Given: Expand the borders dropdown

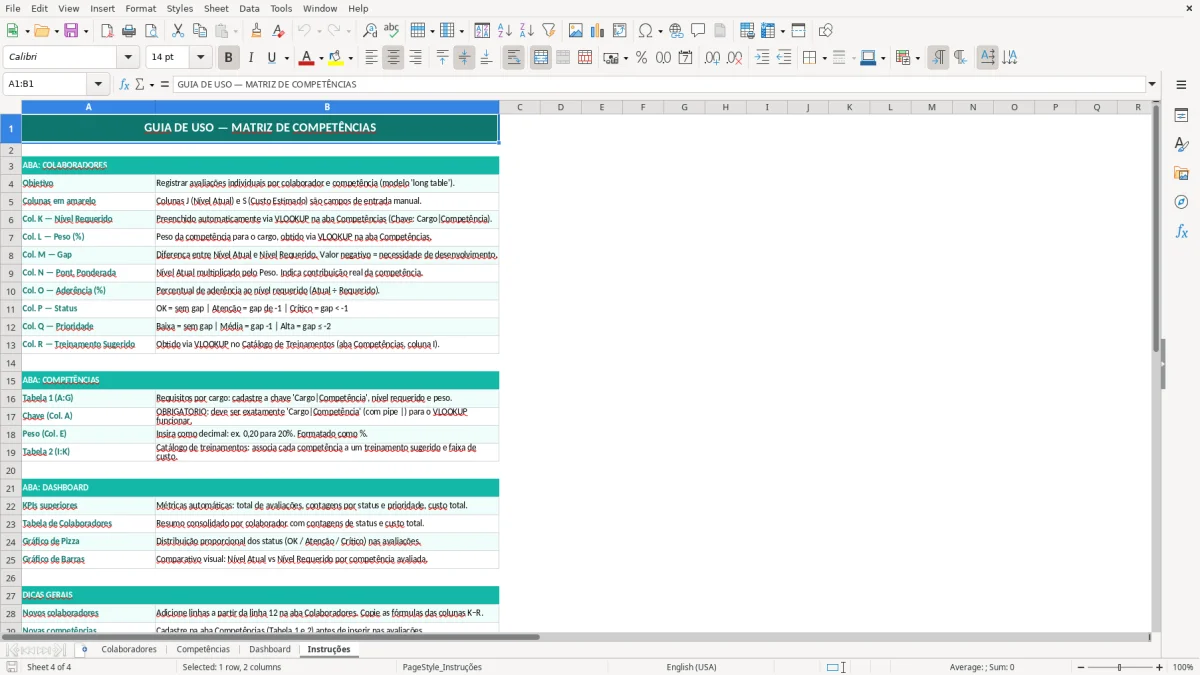Looking at the screenshot, I should [824, 57].
